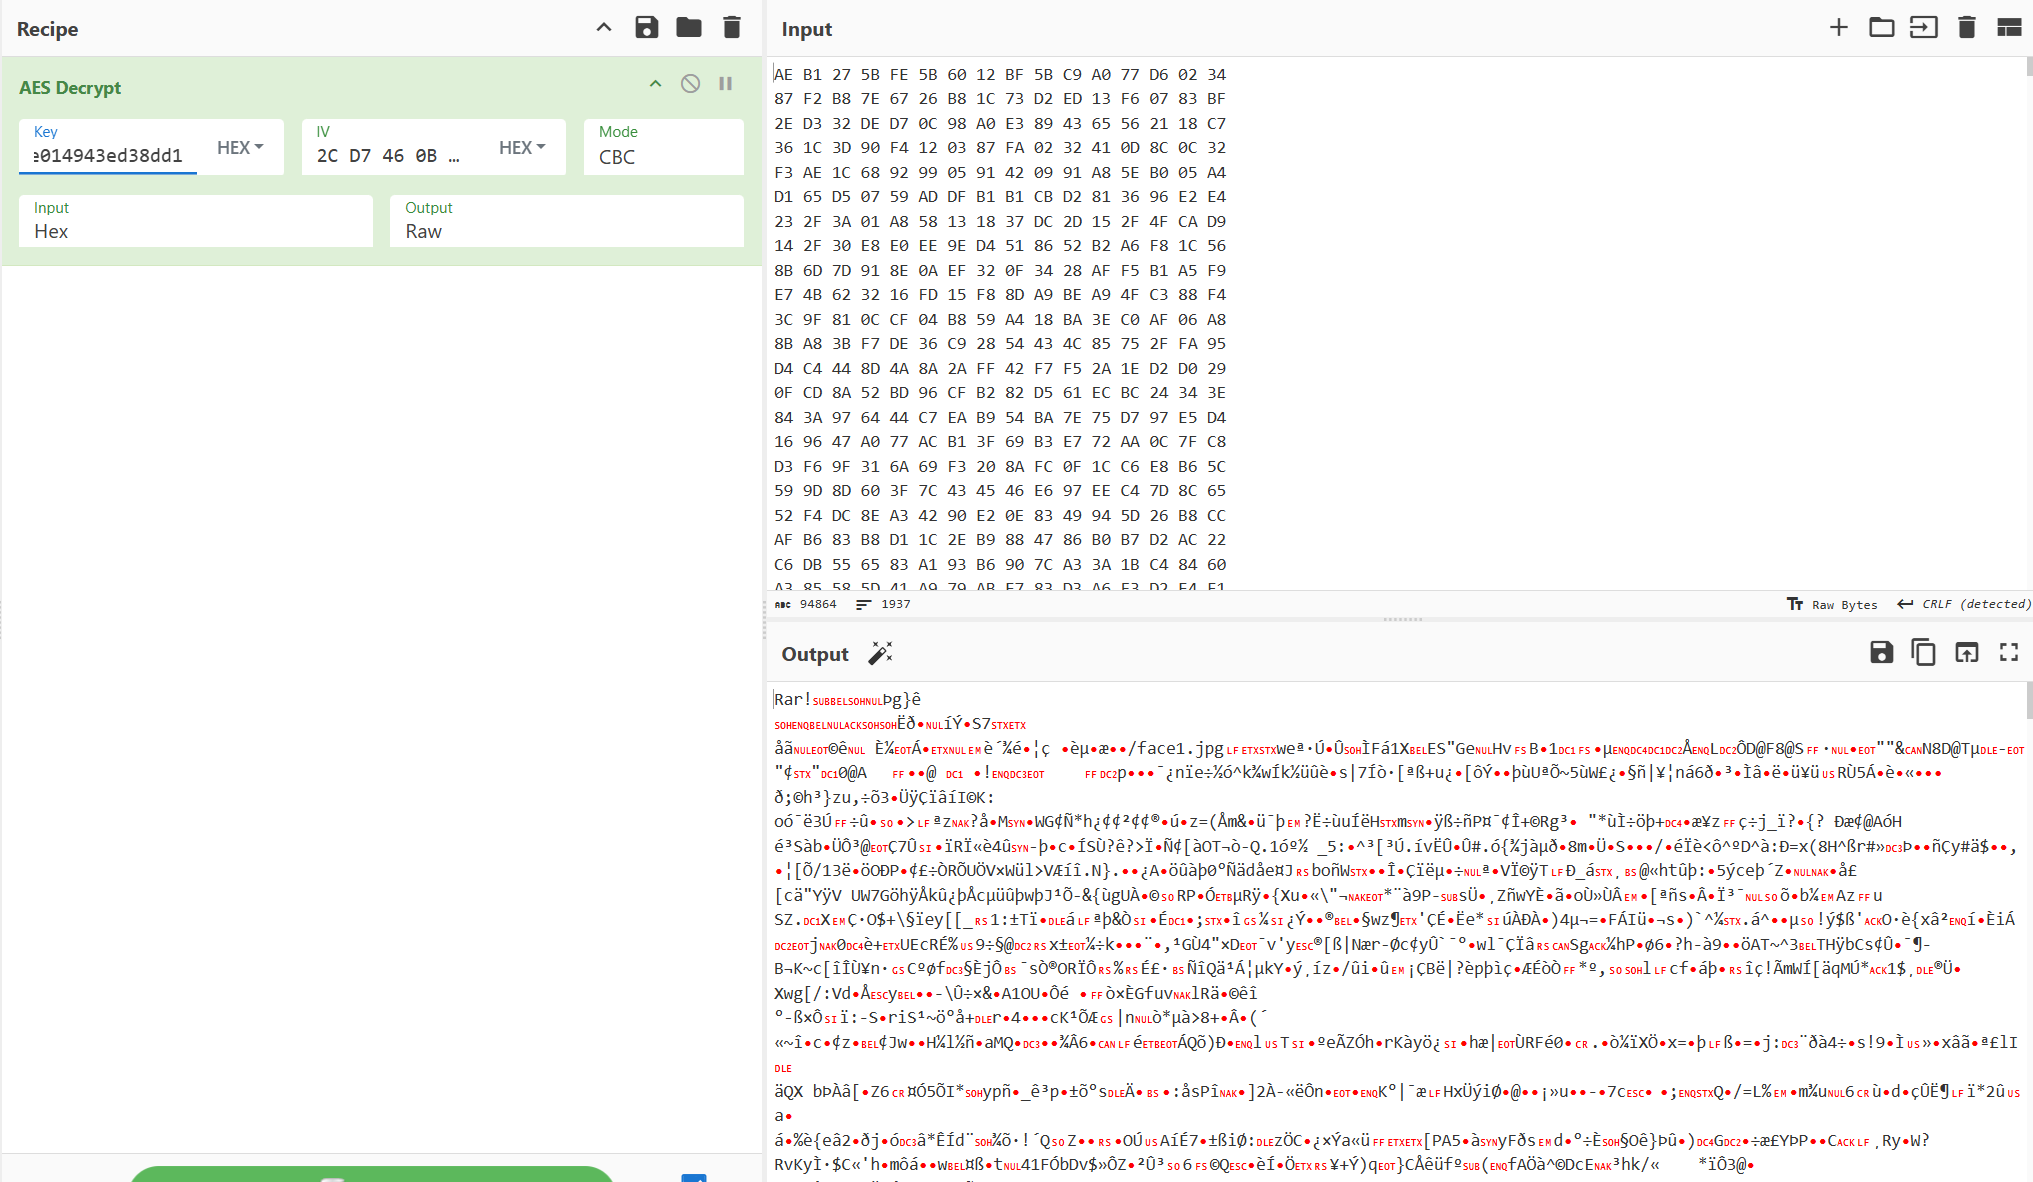Replace input with output using arrow icon
Image resolution: width=2033 pixels, height=1182 pixels.
[x=1966, y=652]
